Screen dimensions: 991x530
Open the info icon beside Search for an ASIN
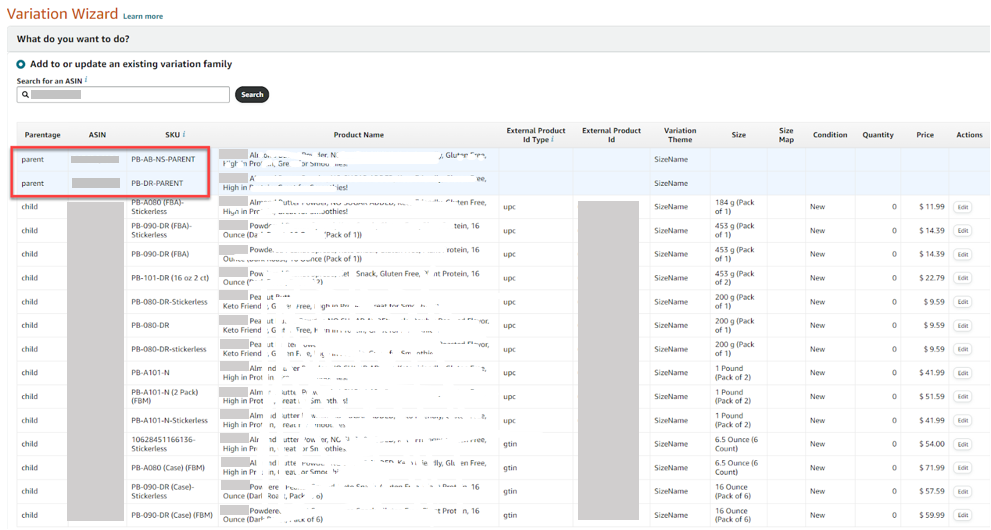pyautogui.click(x=86, y=80)
